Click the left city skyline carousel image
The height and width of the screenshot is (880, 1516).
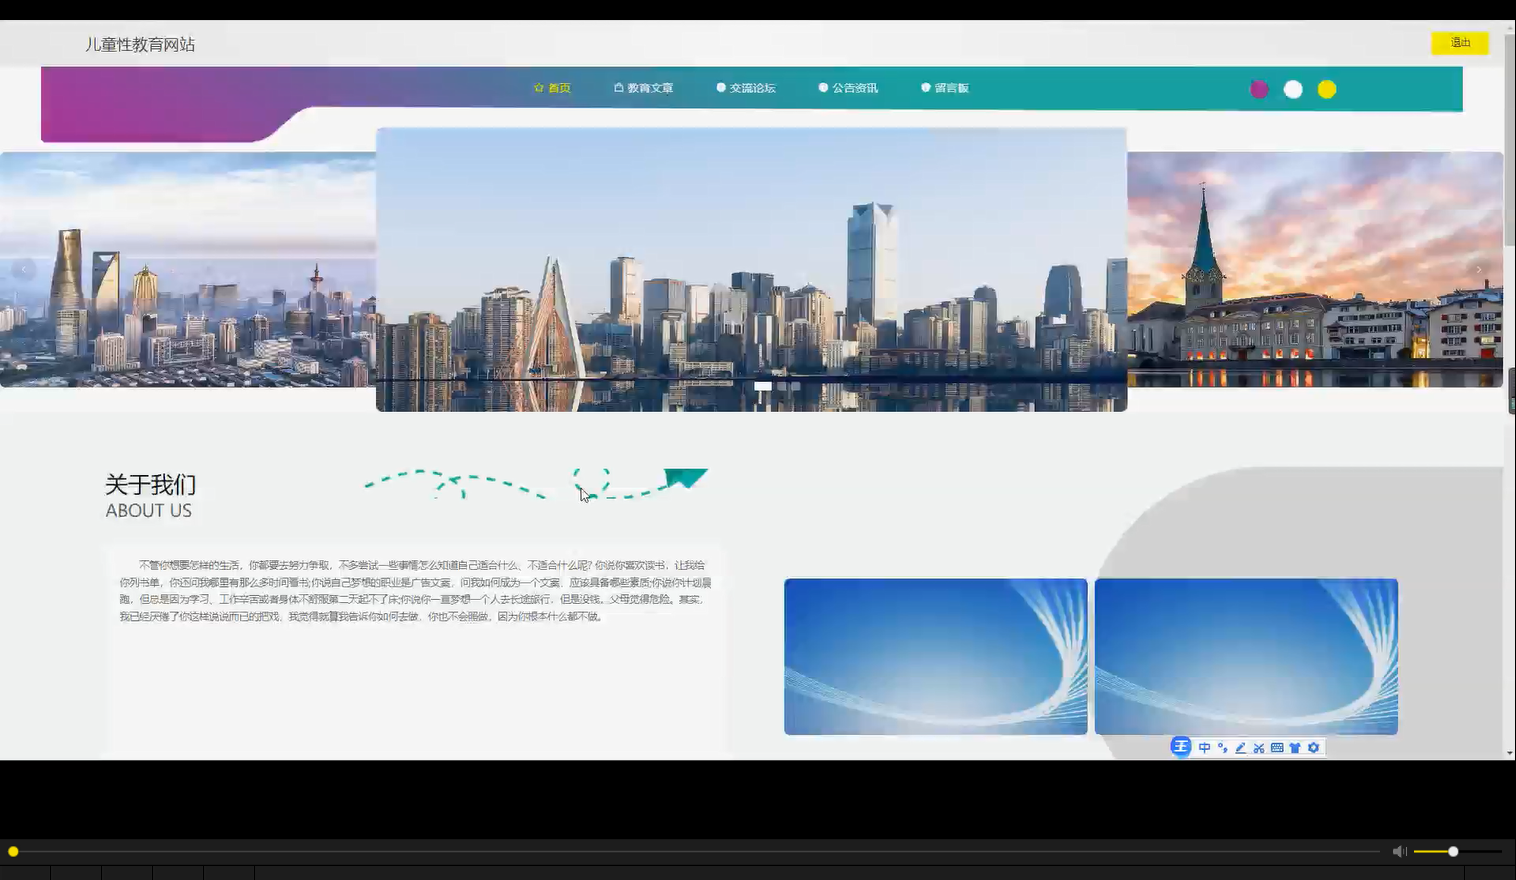tap(188, 269)
